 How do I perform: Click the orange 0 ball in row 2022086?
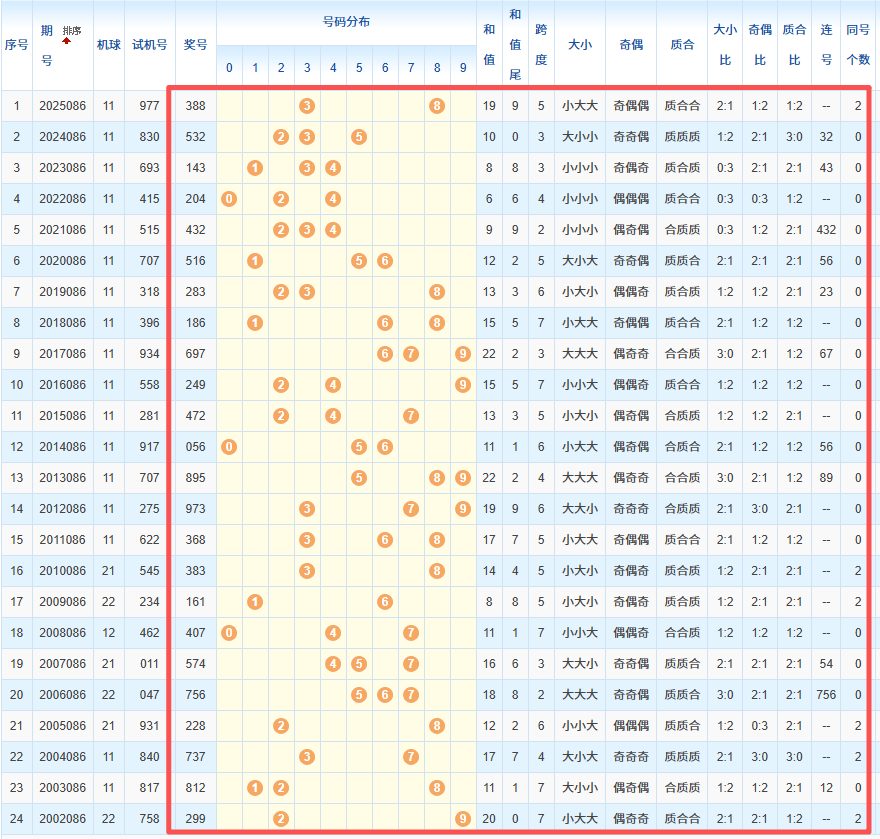coord(229,199)
